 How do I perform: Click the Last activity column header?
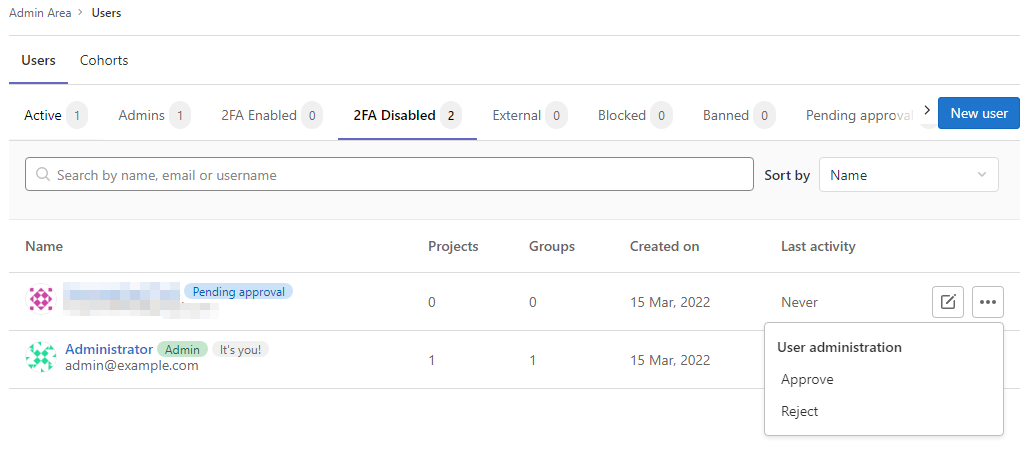(x=818, y=247)
